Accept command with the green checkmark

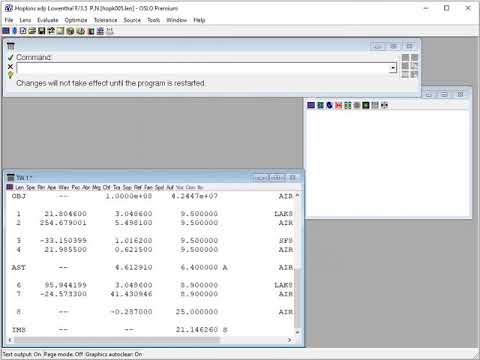click(10, 57)
